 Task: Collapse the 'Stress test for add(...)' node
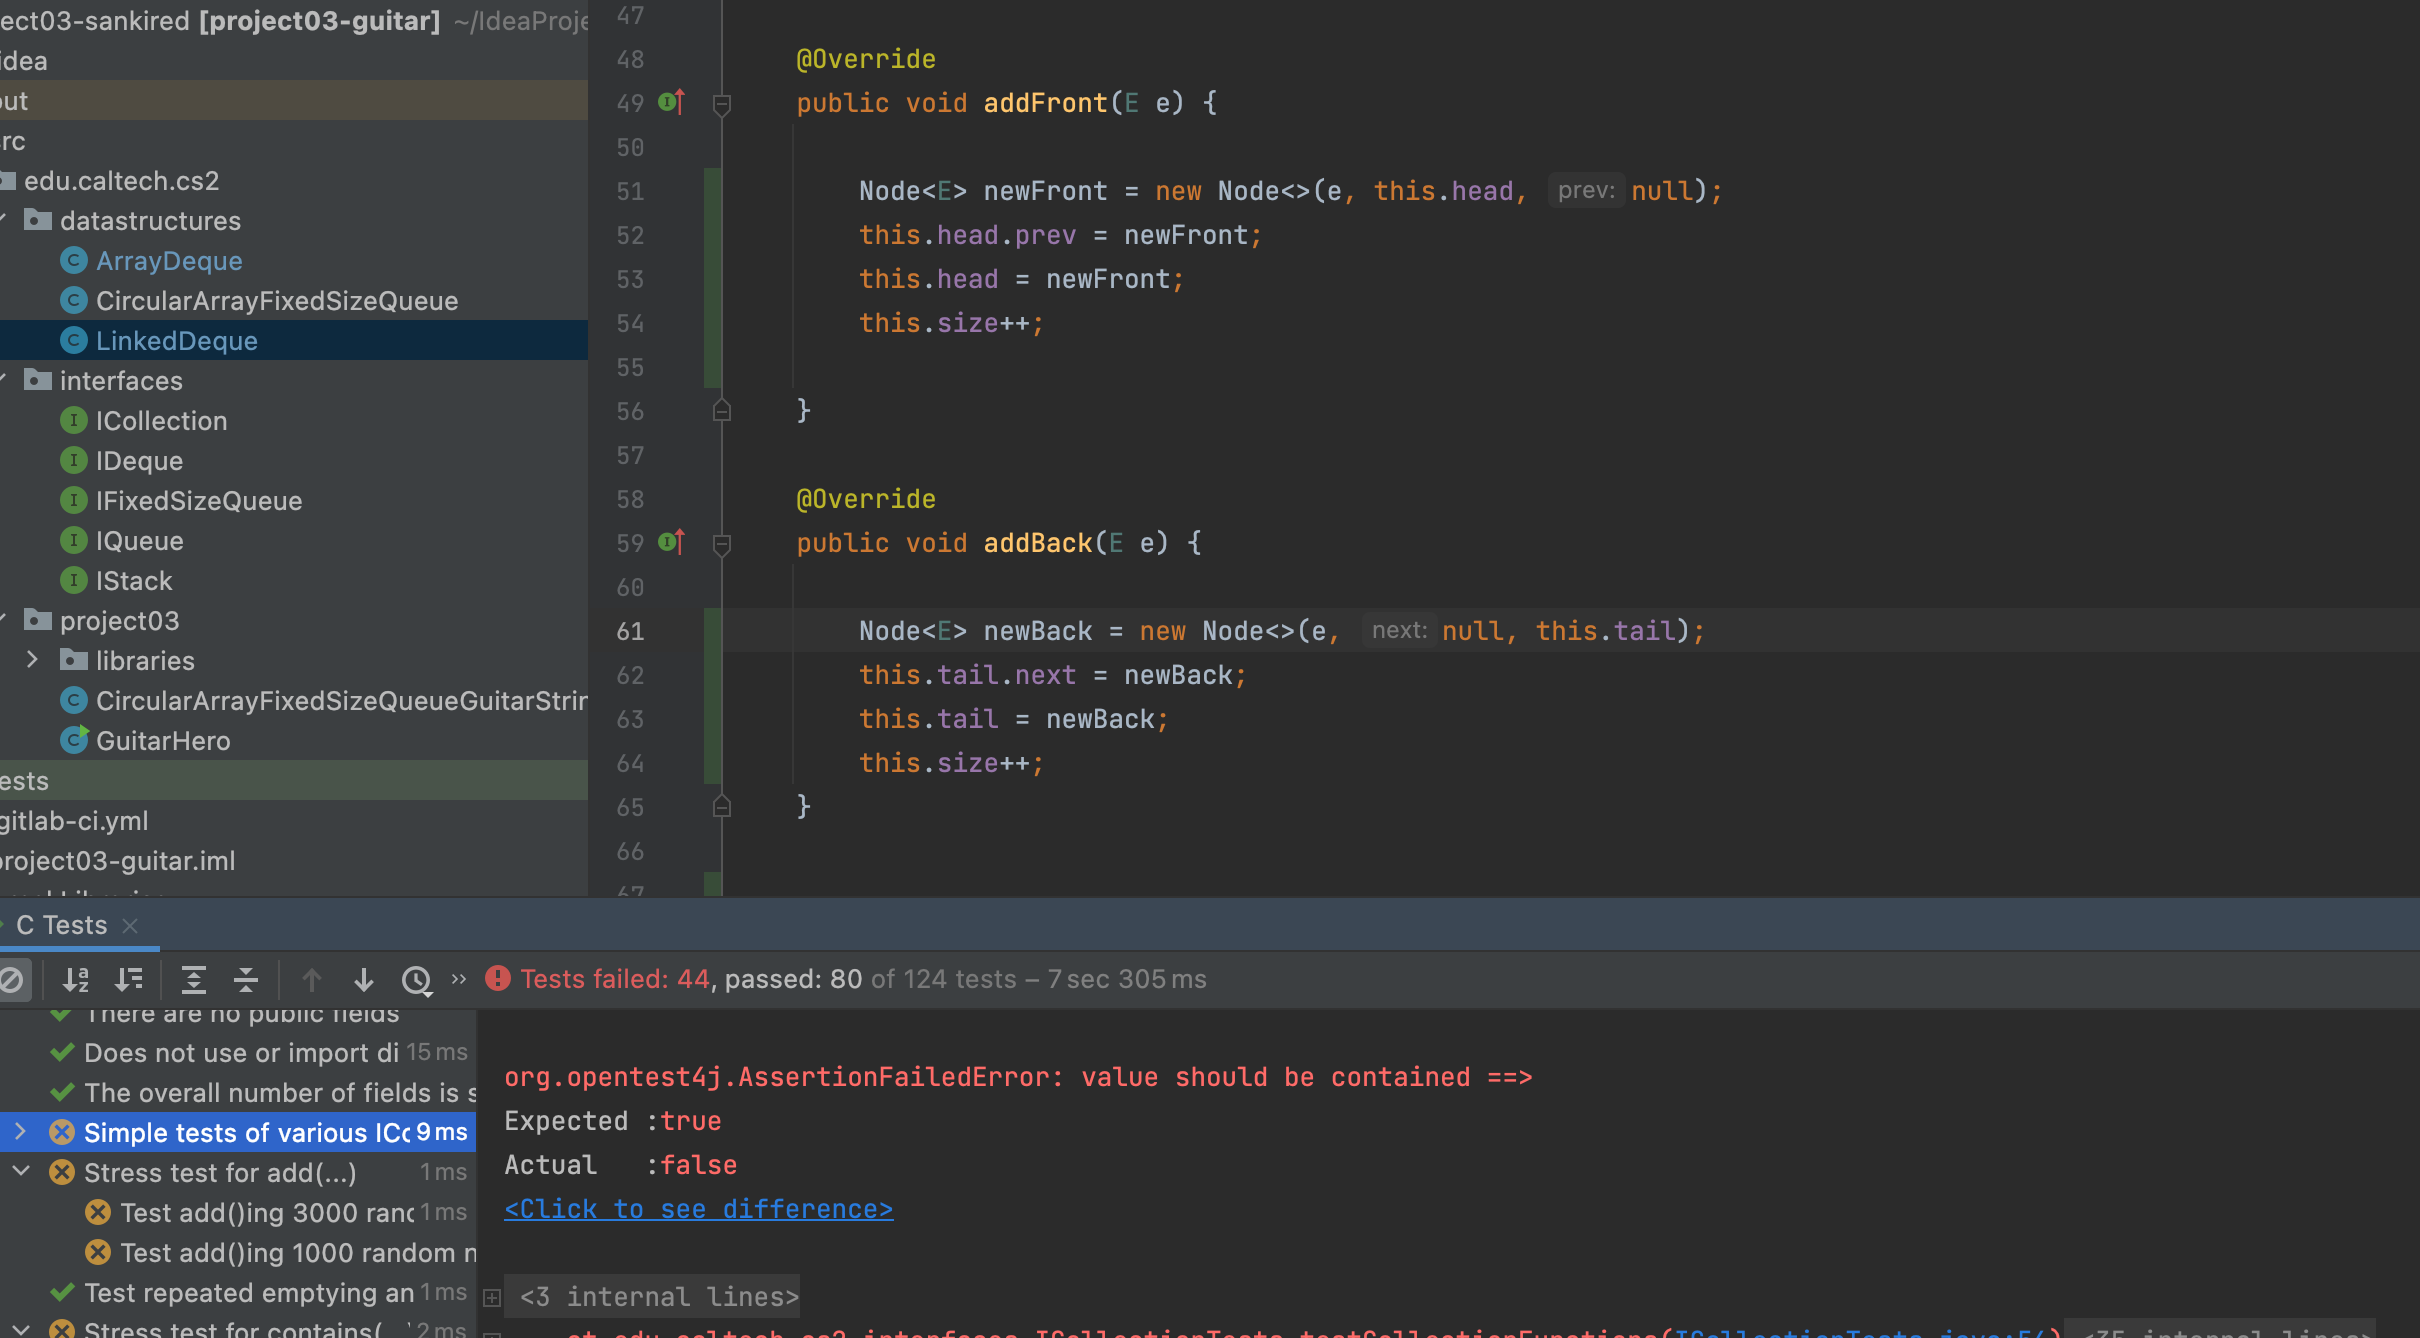coord(20,1172)
